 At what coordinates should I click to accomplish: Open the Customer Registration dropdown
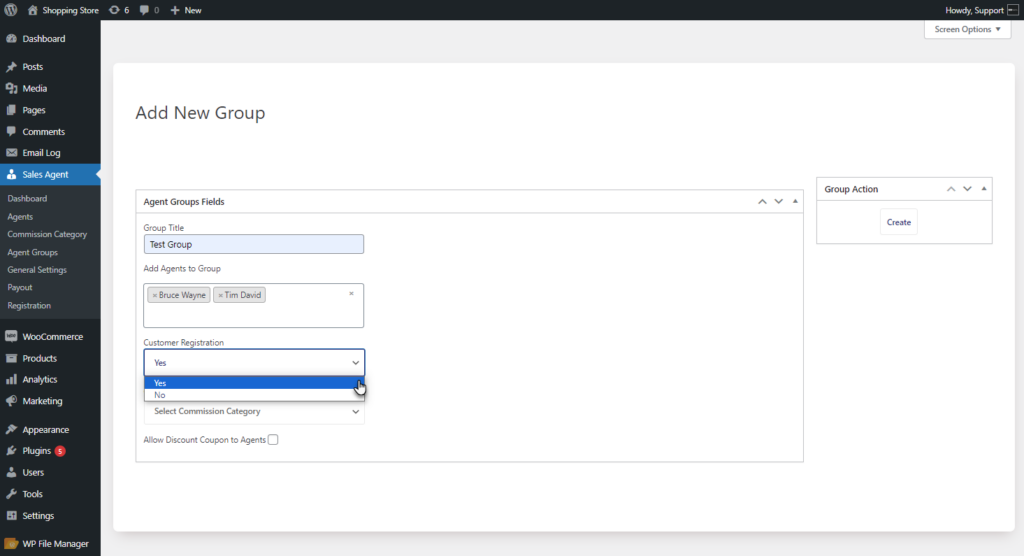(254, 363)
